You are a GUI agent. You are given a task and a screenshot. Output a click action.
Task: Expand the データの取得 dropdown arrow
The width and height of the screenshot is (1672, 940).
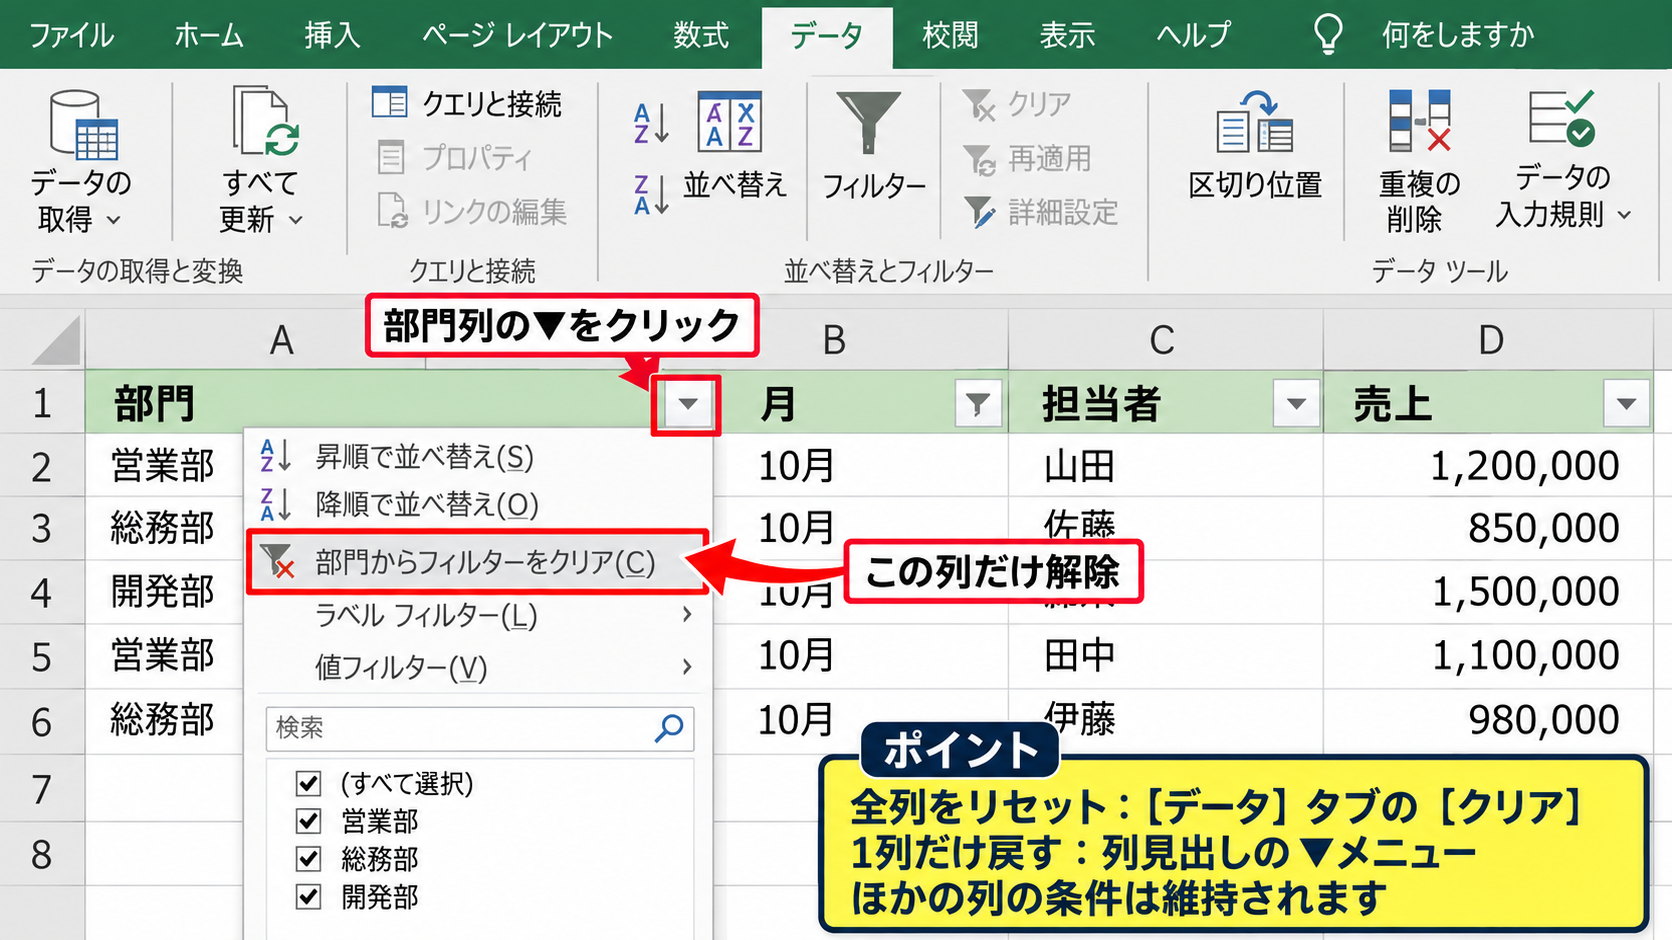point(114,220)
